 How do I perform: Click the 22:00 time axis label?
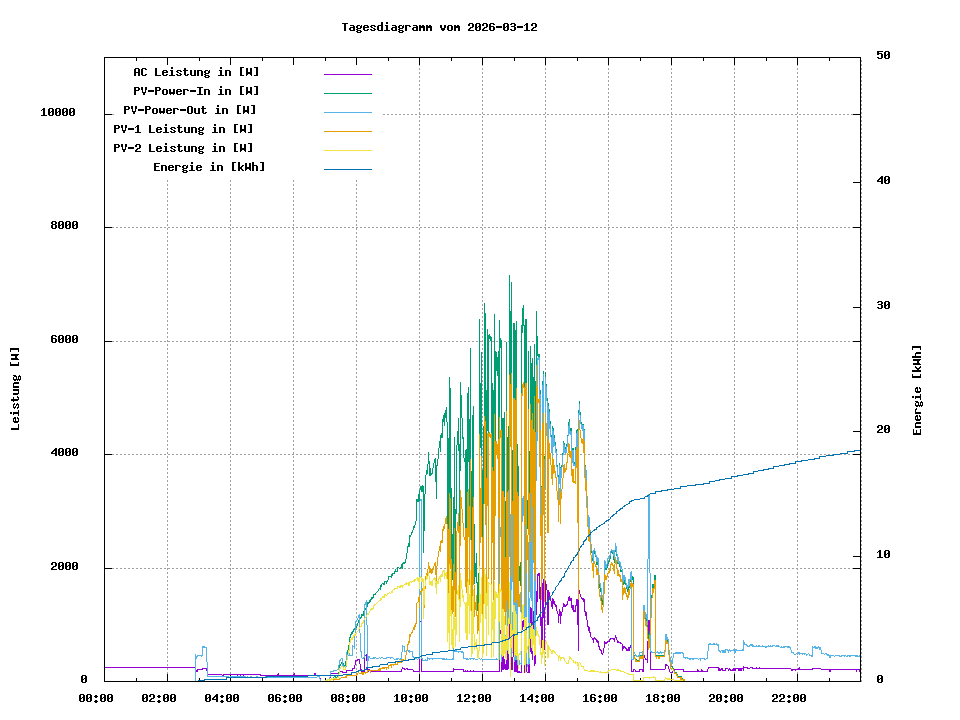tap(790, 697)
